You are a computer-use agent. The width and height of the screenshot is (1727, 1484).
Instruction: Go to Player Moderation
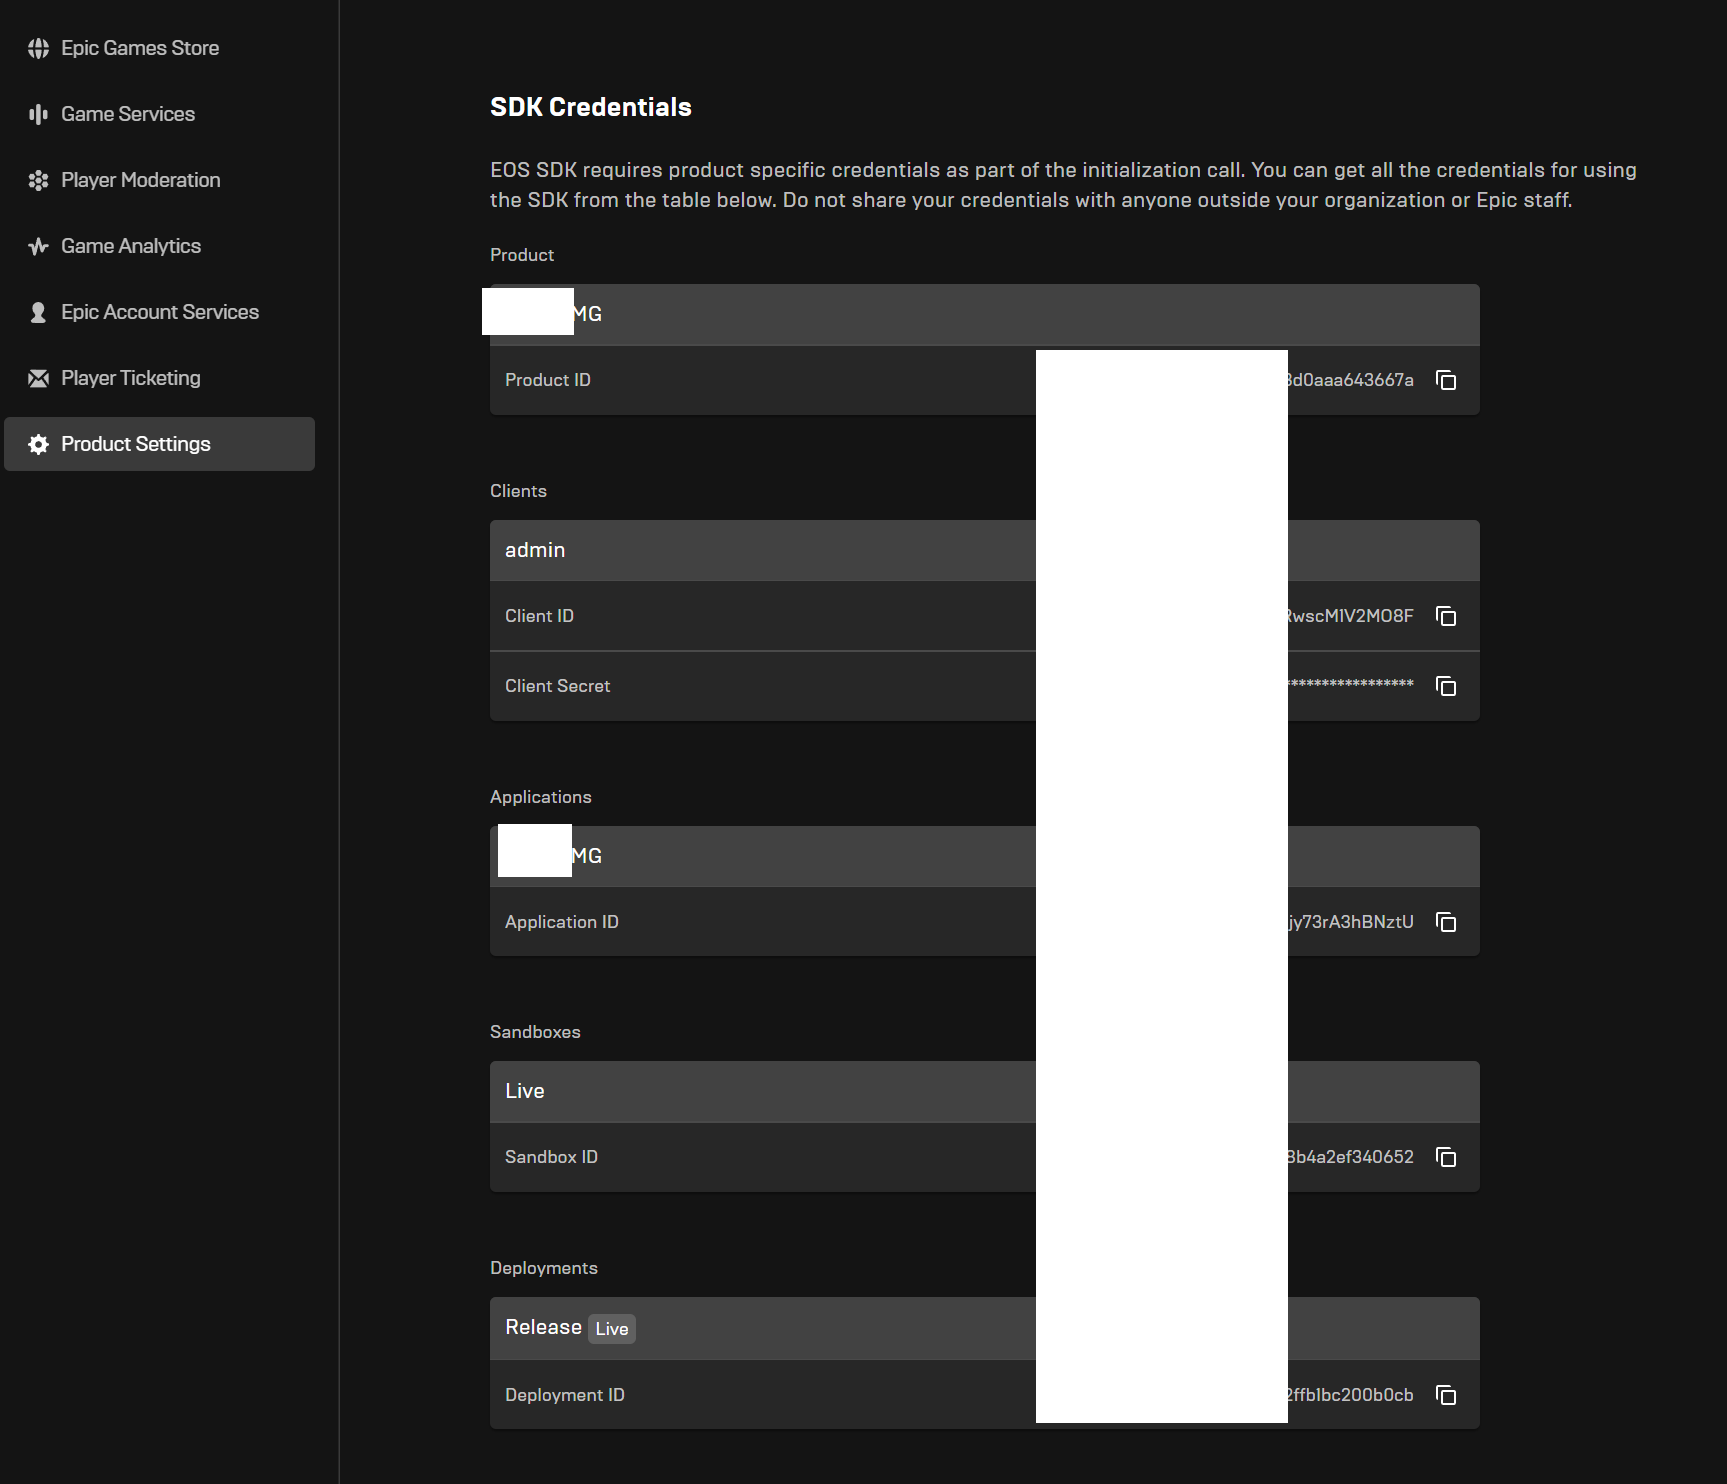pos(141,180)
